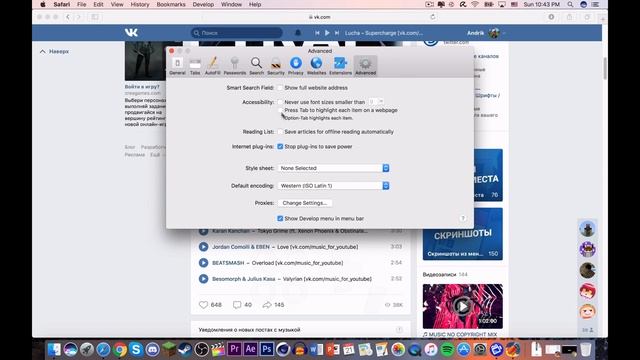
Task: Open Photoshop from the Dock
Action: point(267,349)
